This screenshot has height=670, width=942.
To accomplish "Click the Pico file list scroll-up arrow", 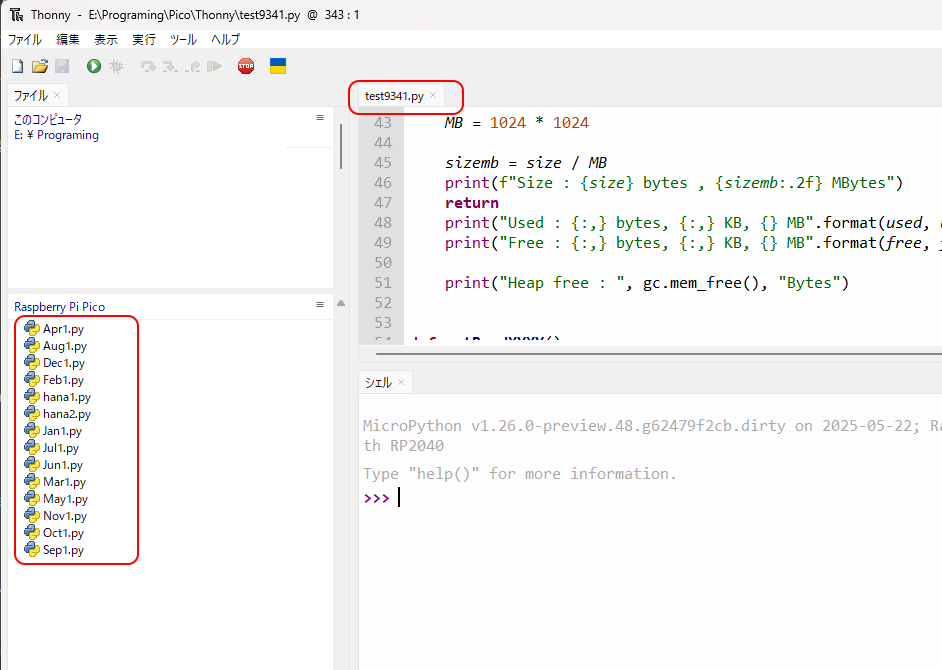I will pos(341,303).
